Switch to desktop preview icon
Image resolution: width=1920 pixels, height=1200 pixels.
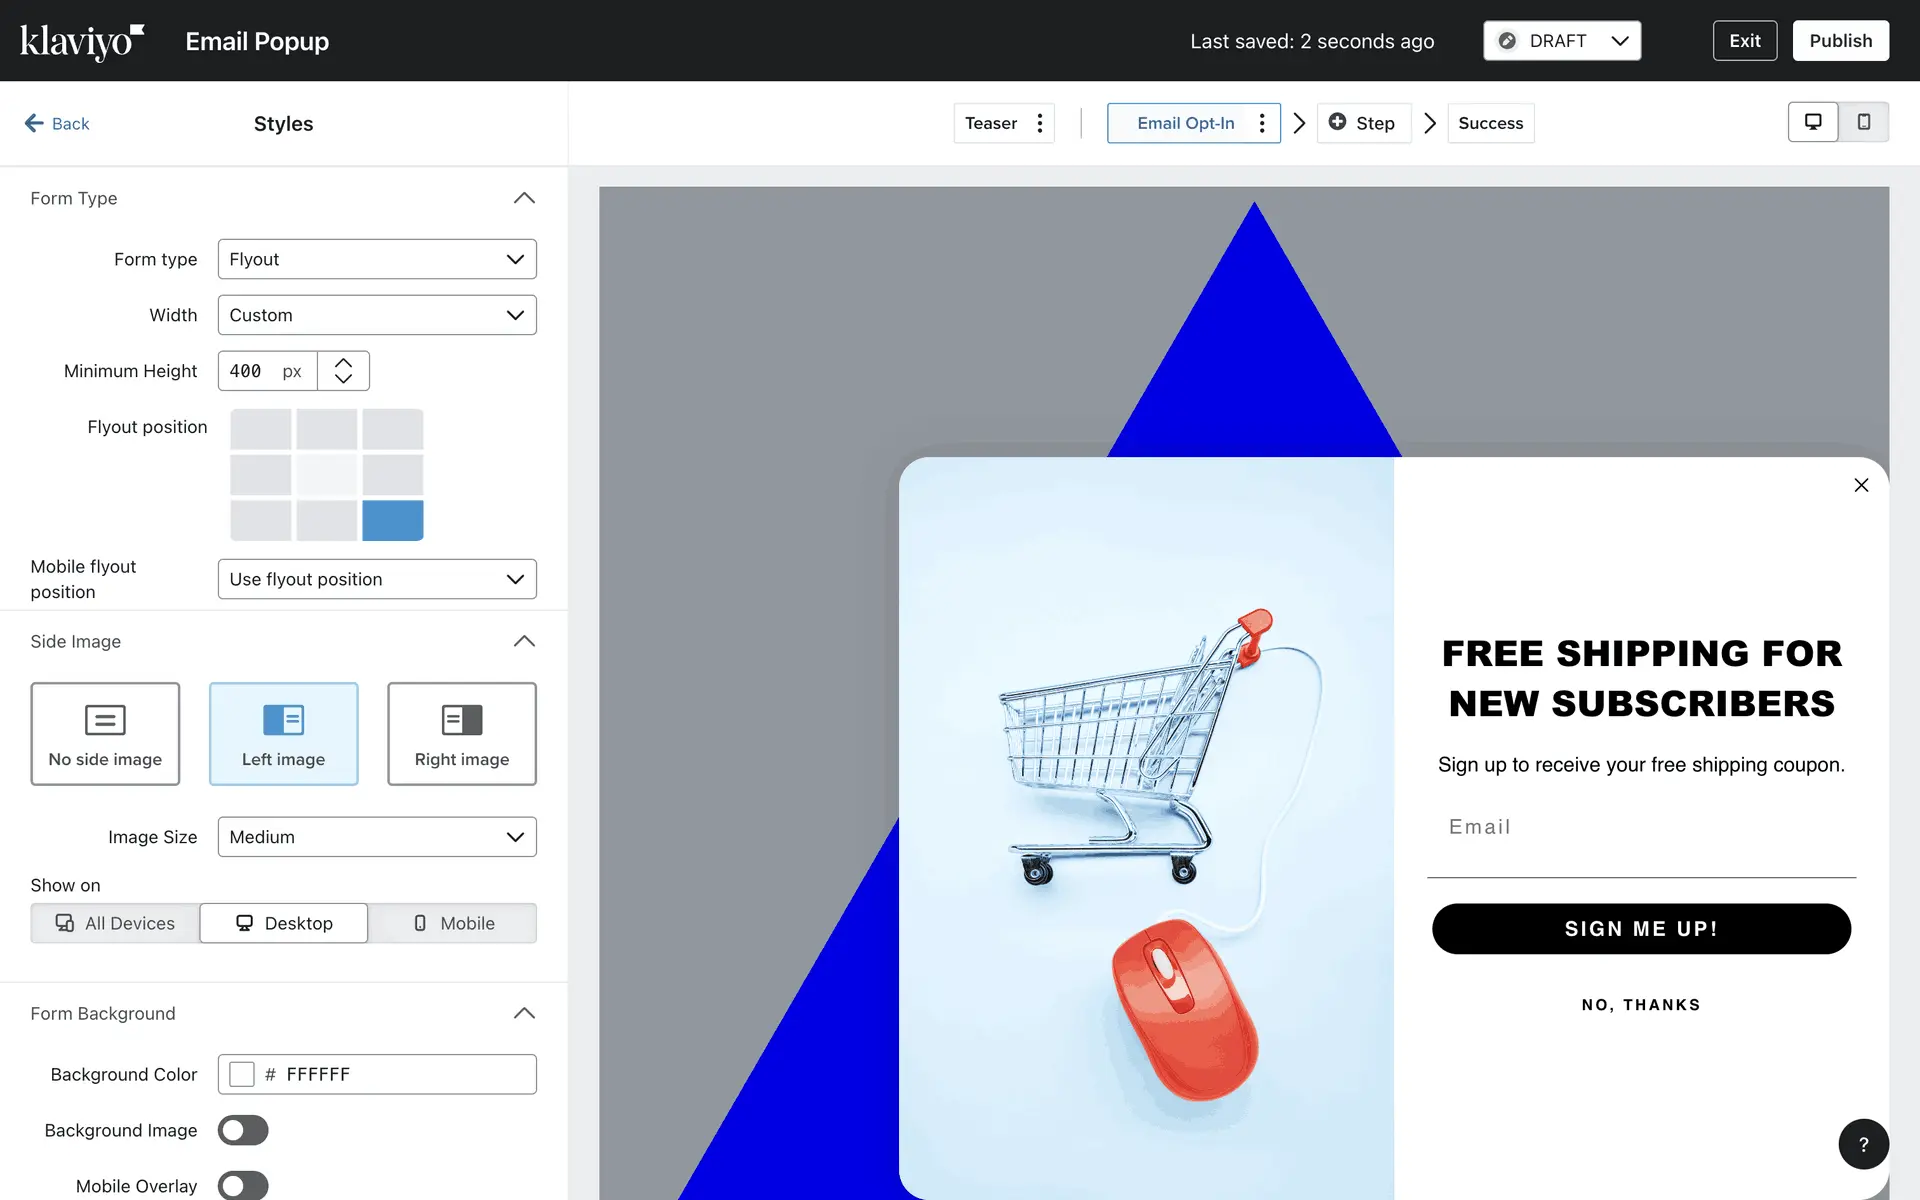pos(1812,122)
